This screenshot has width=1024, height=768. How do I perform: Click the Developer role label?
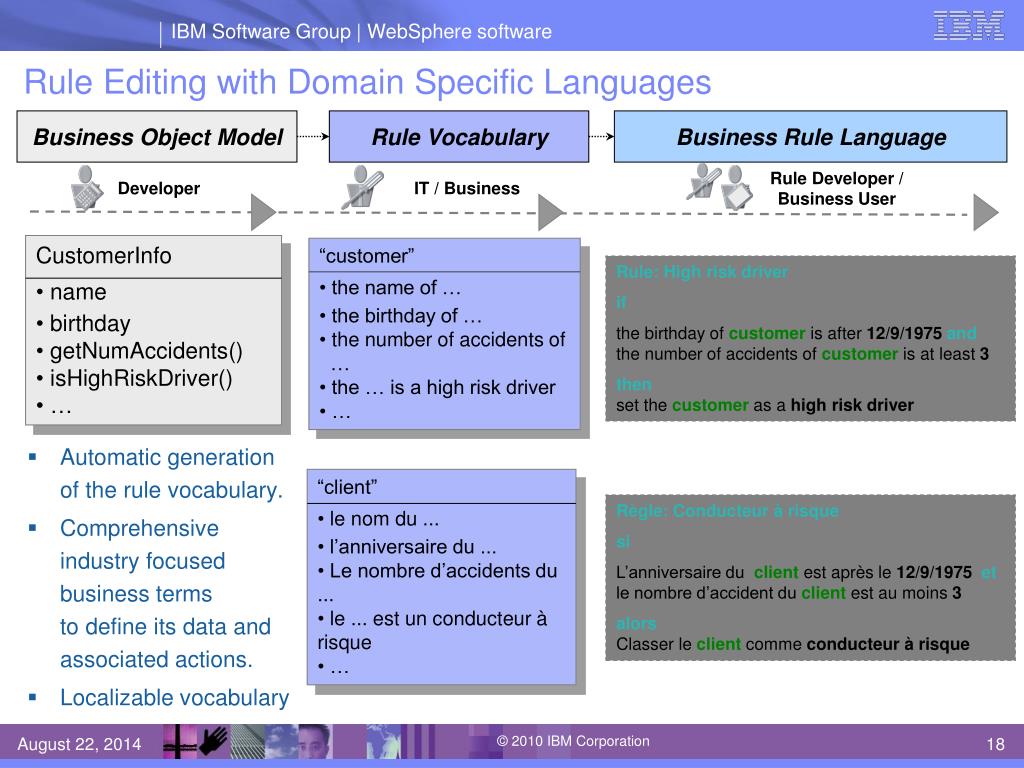click(x=159, y=188)
